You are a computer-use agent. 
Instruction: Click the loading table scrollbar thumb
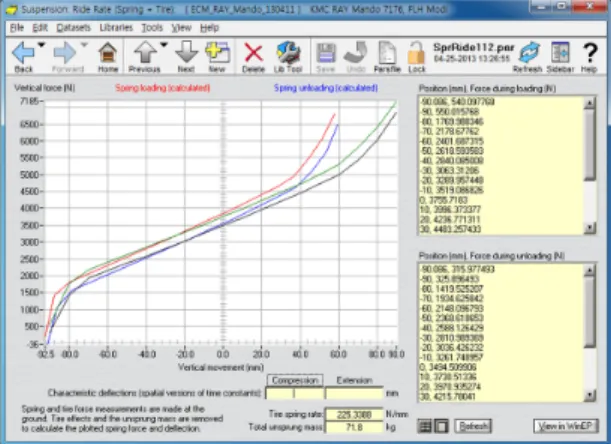point(590,145)
